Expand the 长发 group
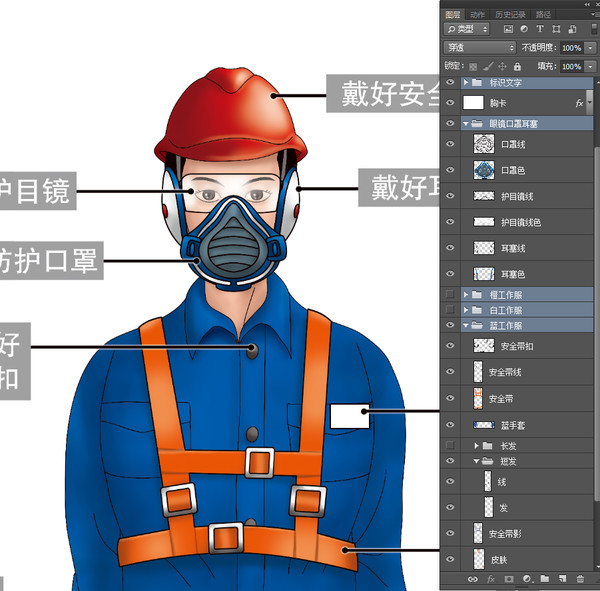The width and height of the screenshot is (600, 591). [x=476, y=446]
